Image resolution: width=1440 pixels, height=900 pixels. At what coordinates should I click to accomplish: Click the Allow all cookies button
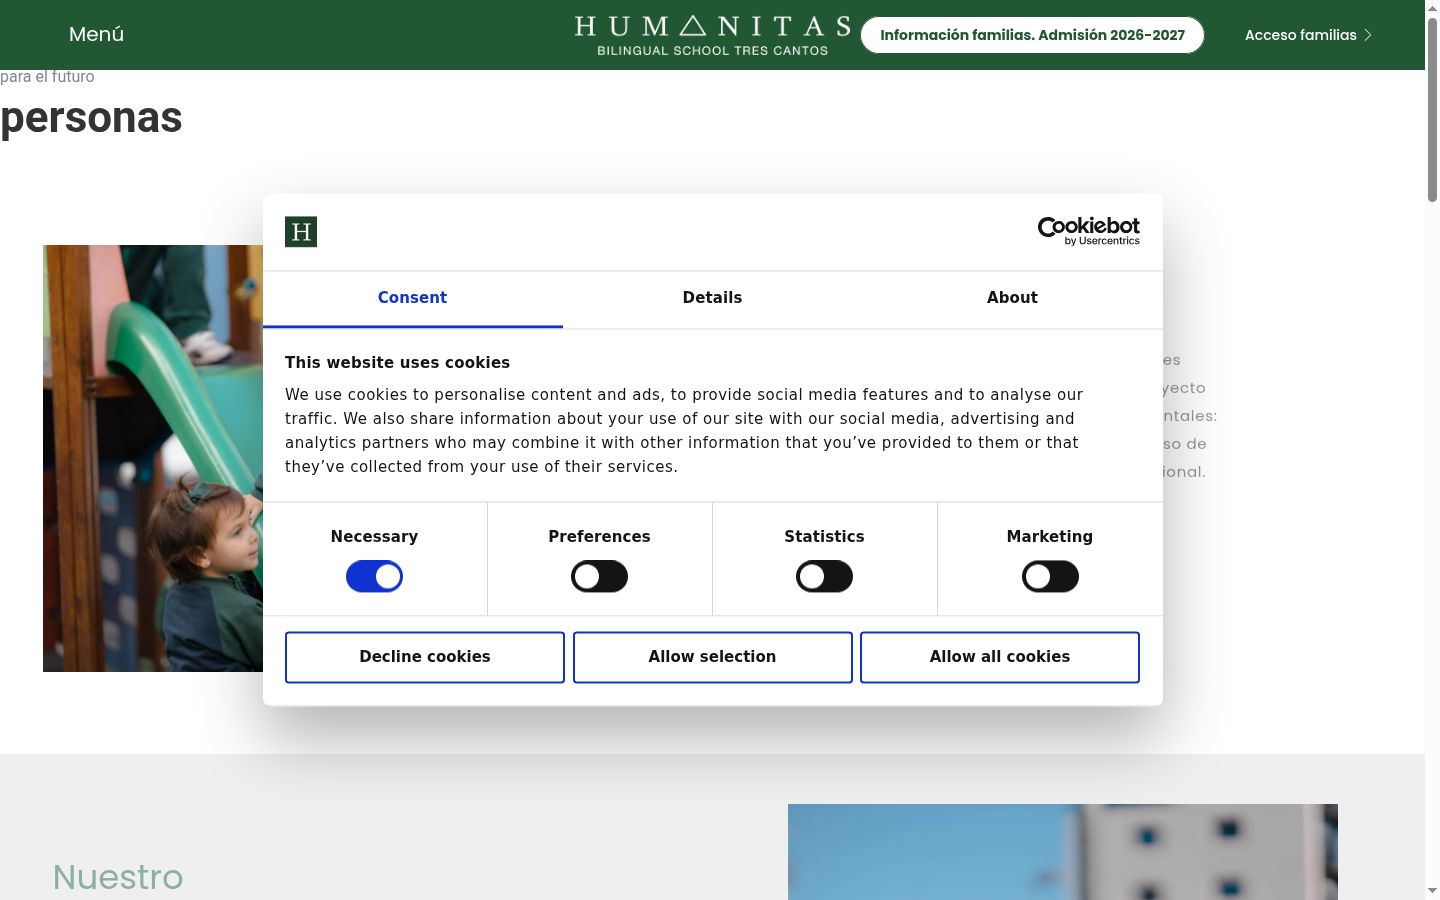click(1000, 657)
